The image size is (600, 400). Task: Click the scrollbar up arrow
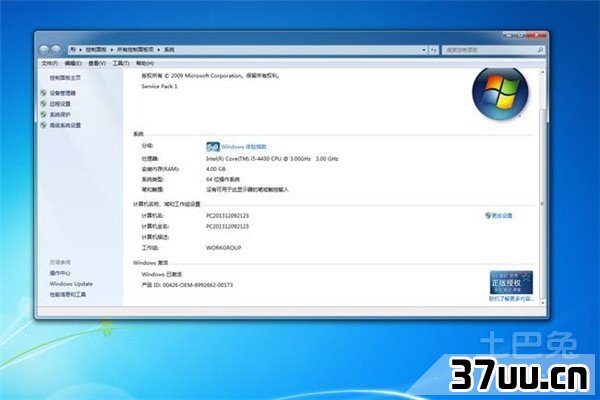542,72
